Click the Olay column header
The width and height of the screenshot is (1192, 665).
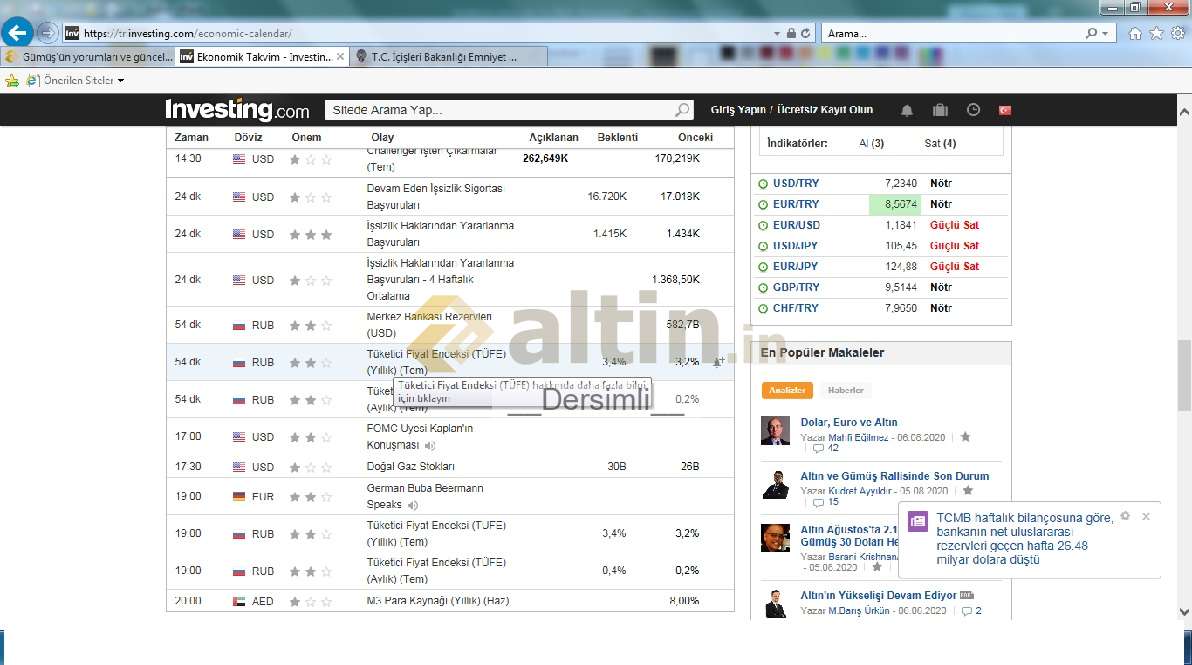(382, 138)
